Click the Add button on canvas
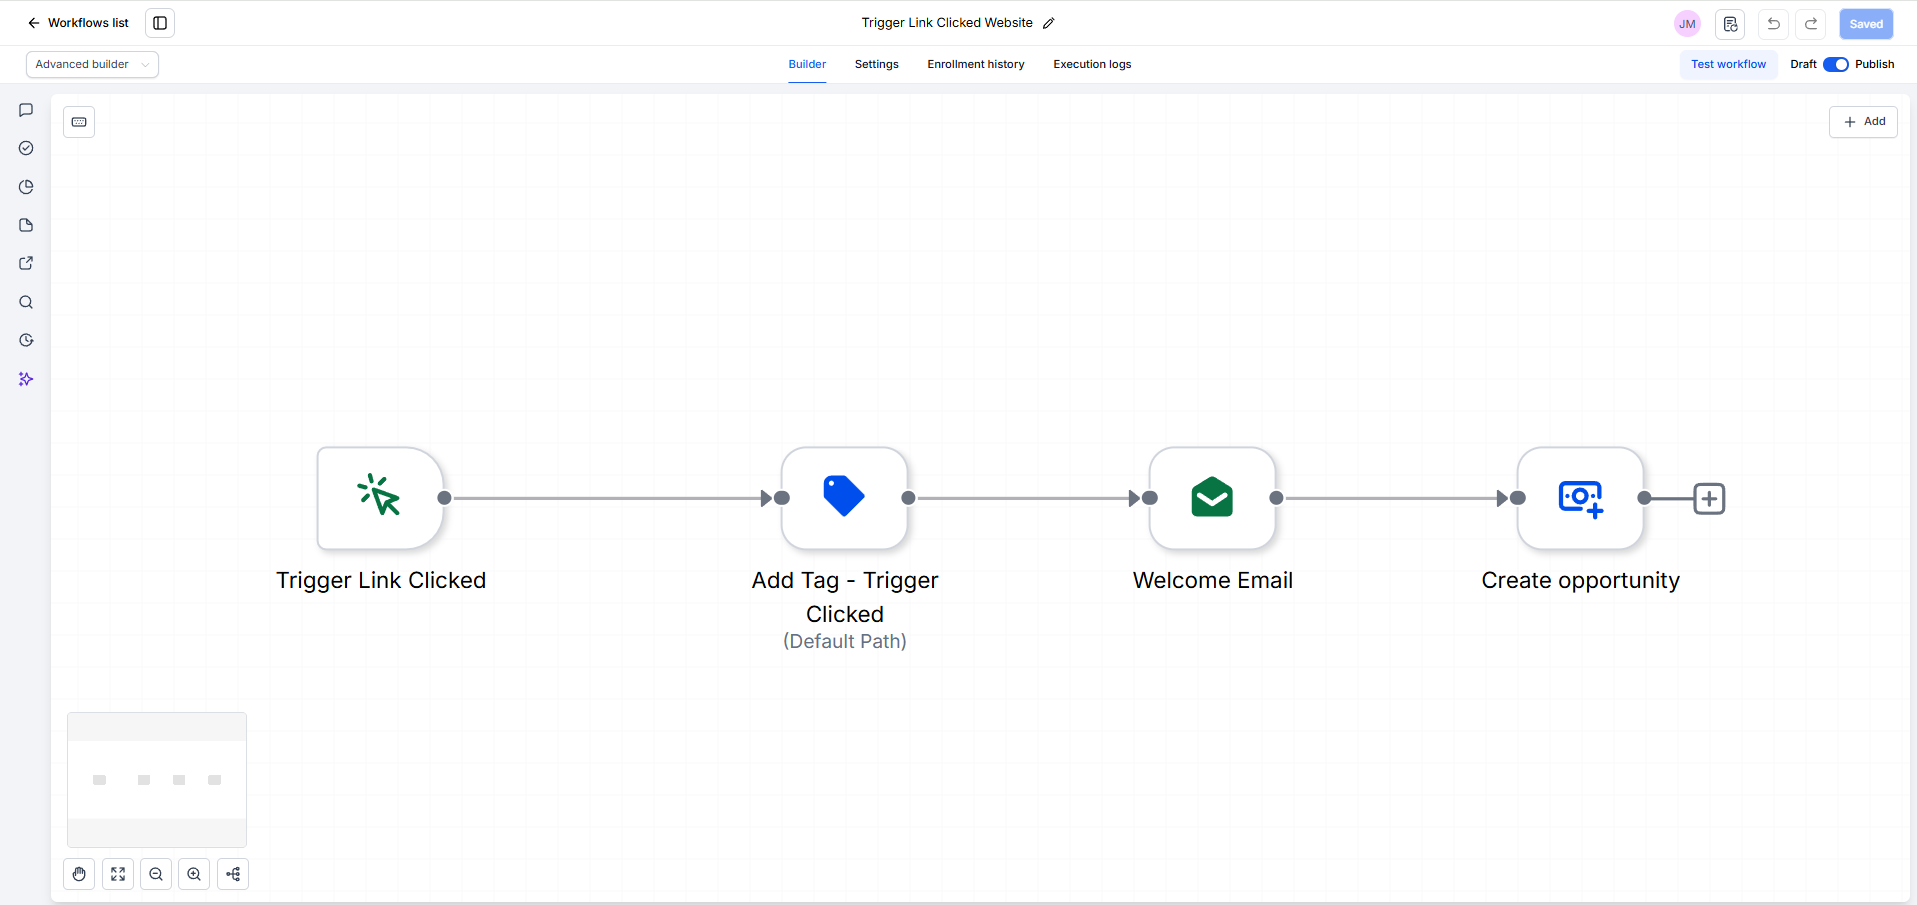 coord(1863,122)
